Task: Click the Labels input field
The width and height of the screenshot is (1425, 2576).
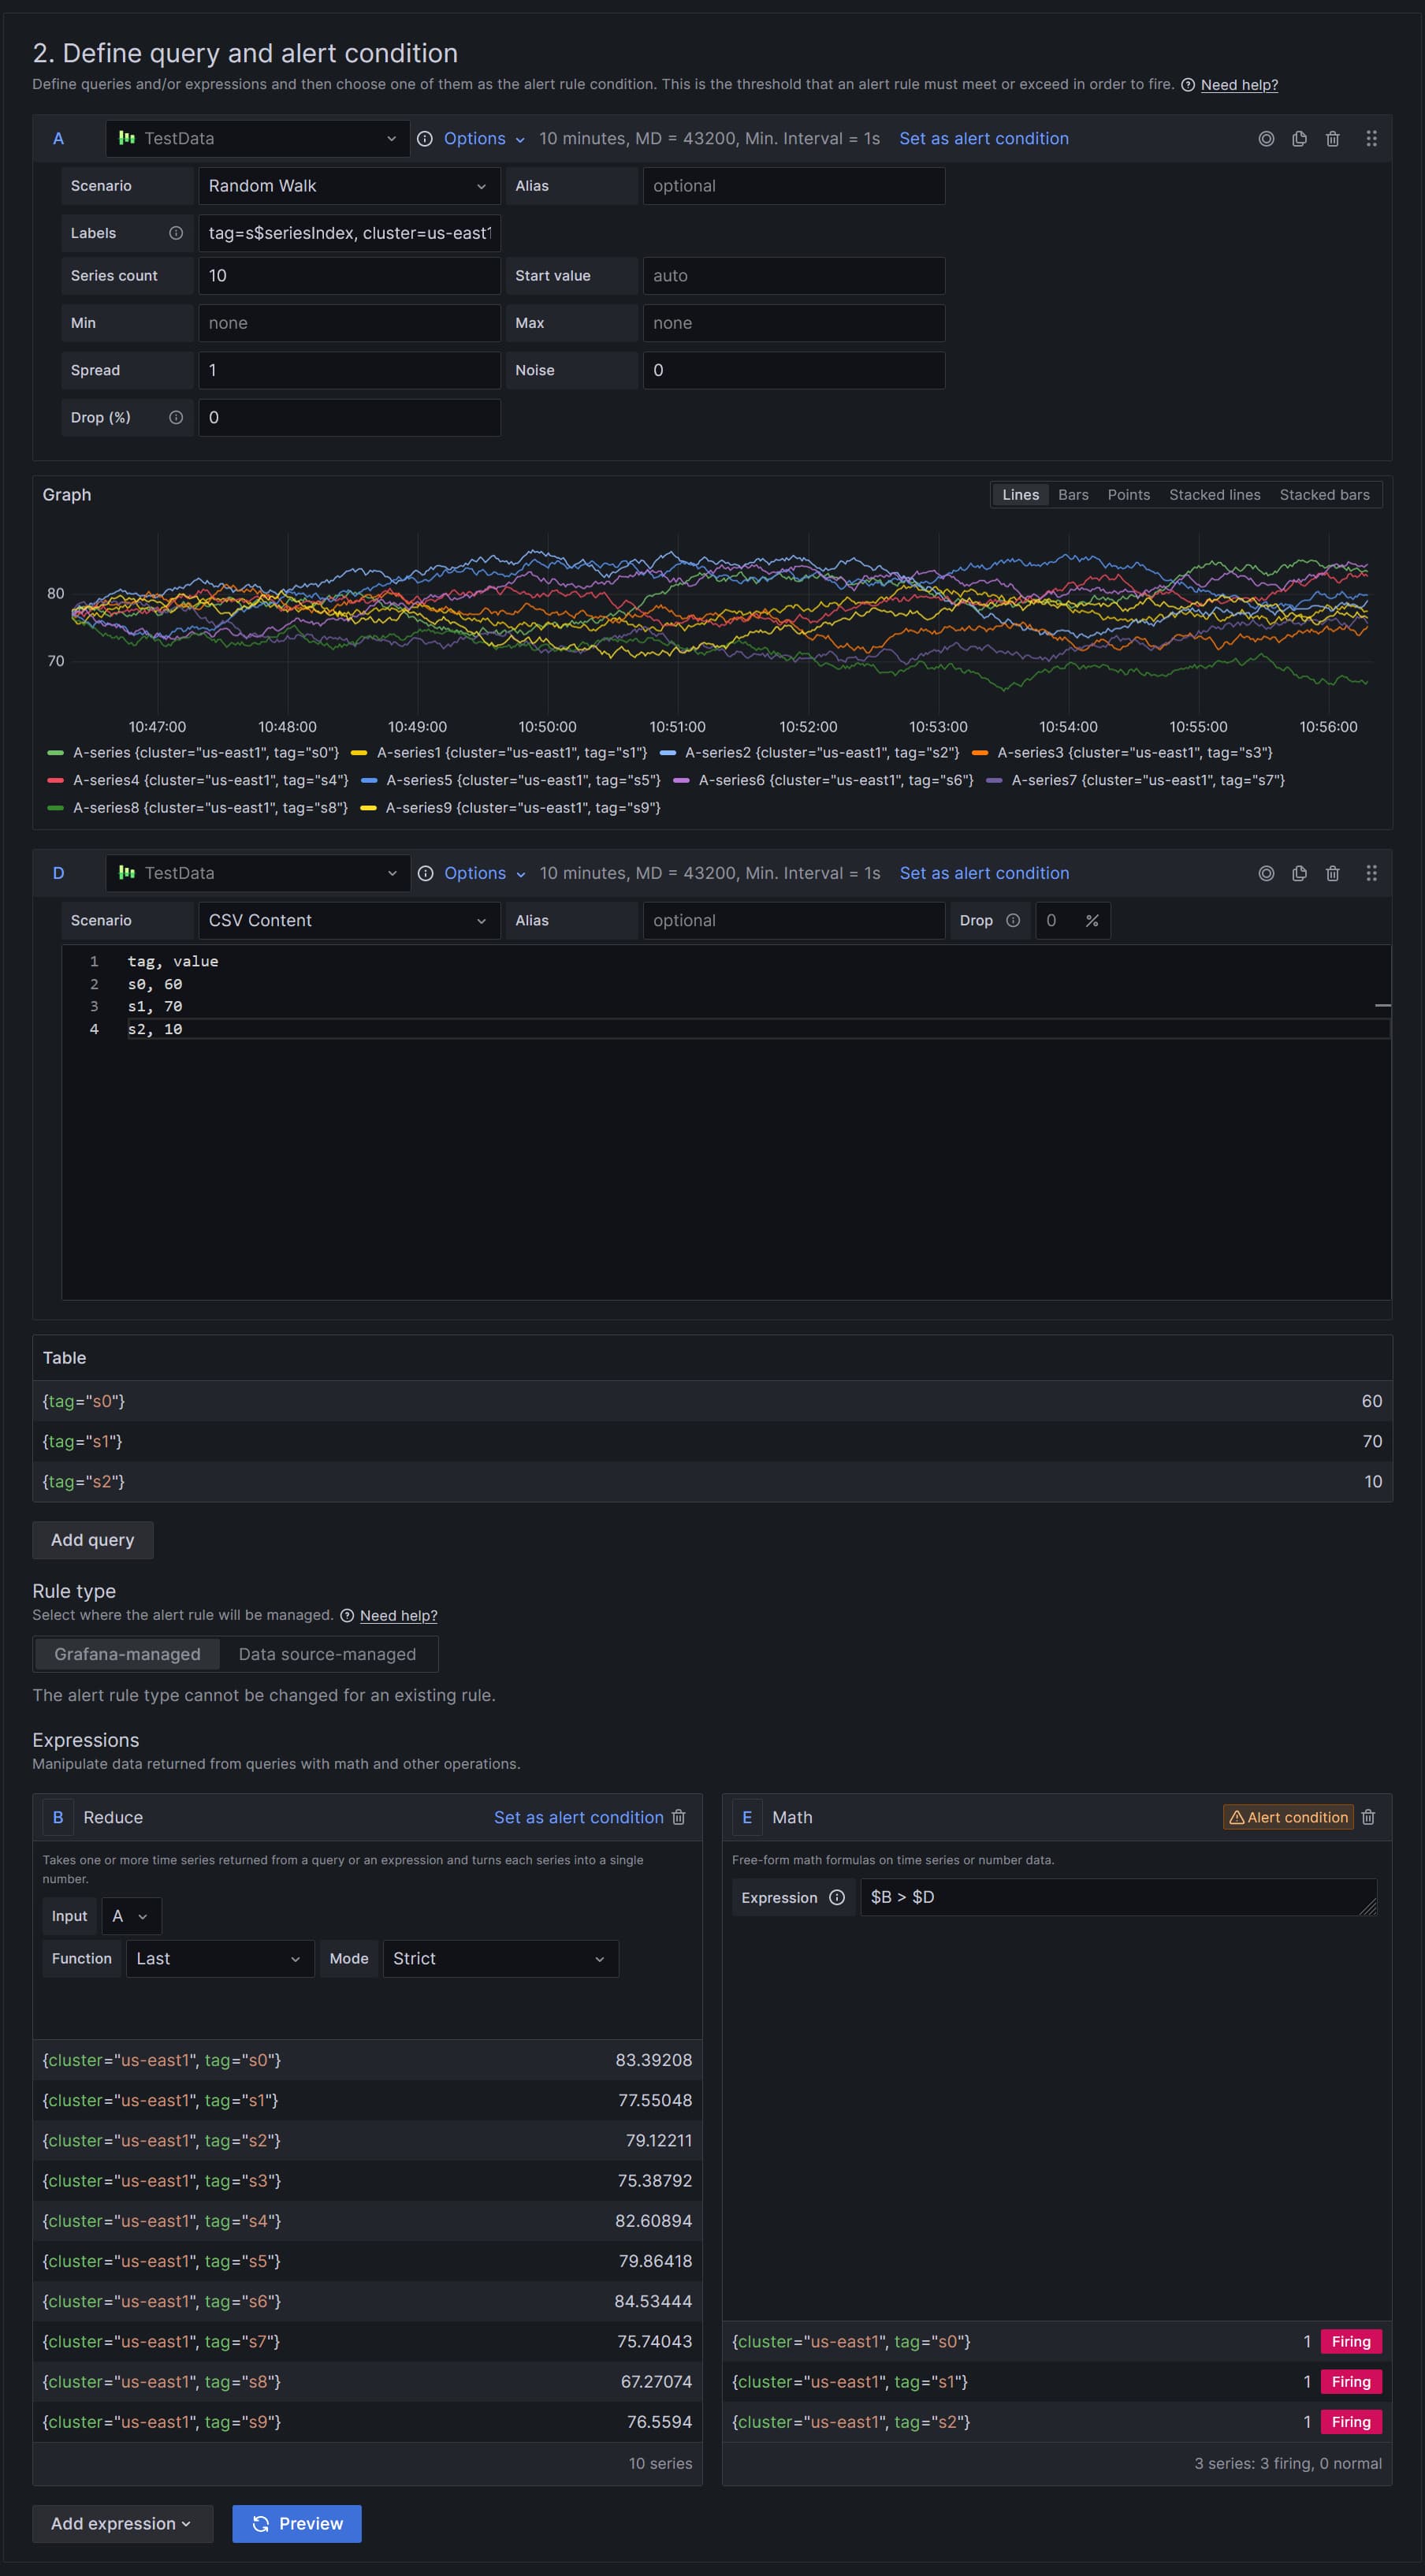Action: tap(349, 233)
